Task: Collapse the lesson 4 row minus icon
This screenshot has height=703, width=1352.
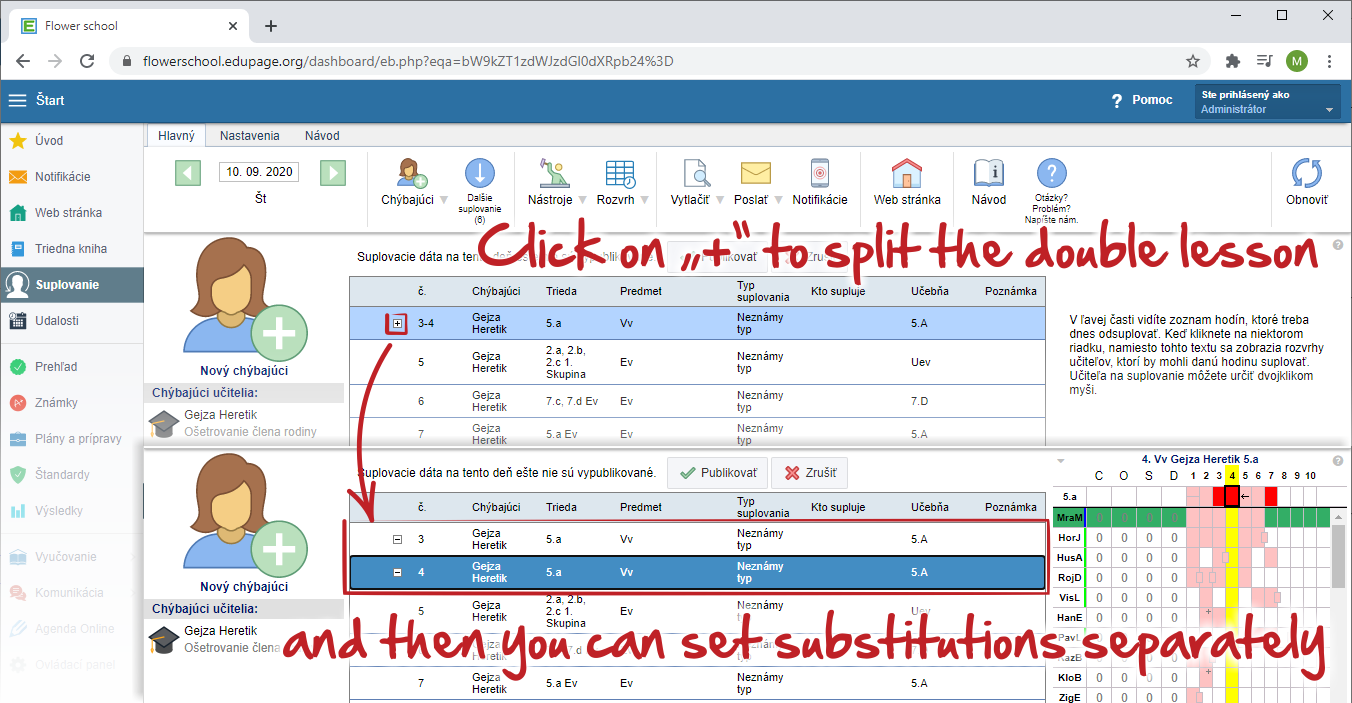Action: (397, 573)
